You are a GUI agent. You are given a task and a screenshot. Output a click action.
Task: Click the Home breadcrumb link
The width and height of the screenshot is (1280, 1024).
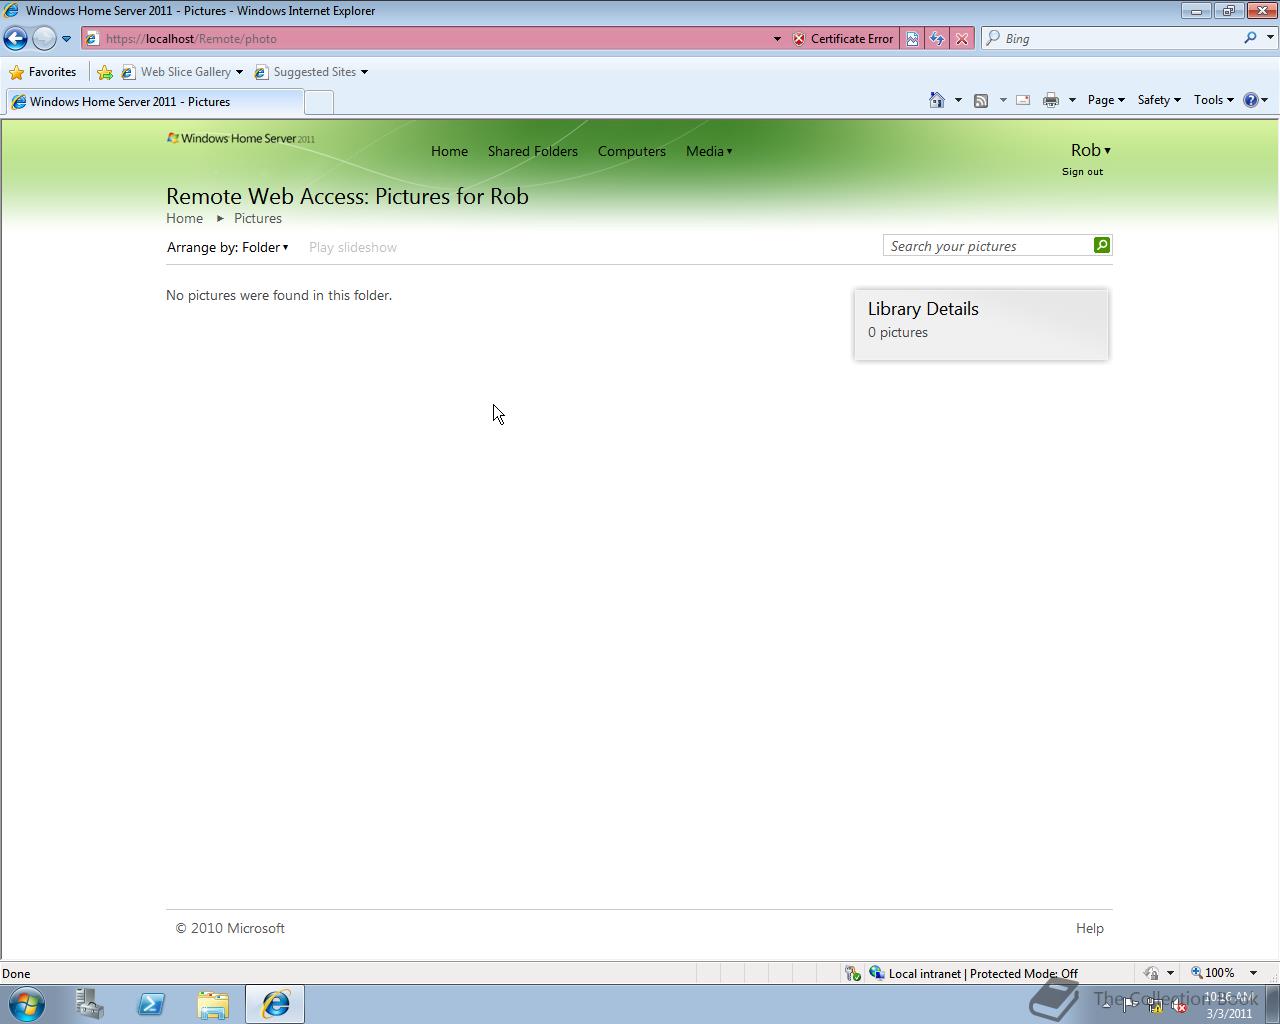point(184,218)
